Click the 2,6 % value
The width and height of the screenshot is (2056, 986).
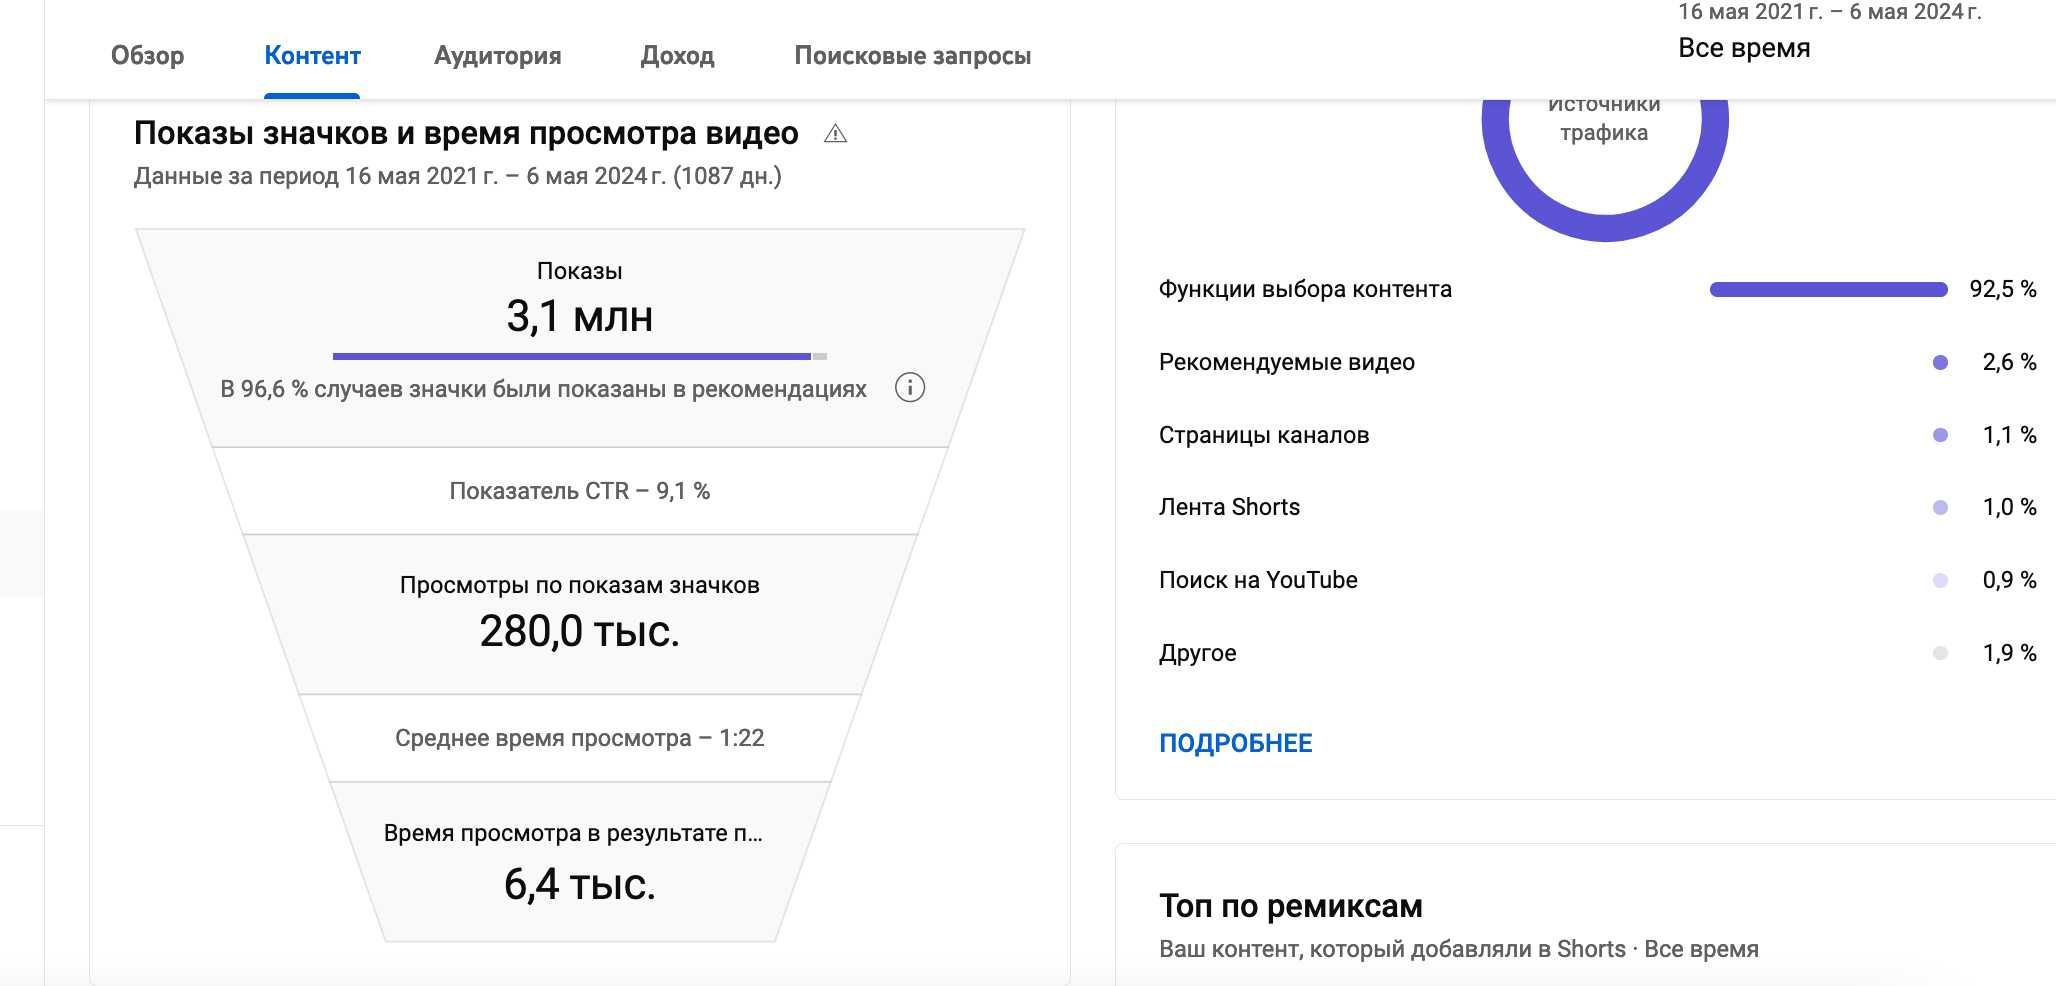(x=2009, y=362)
